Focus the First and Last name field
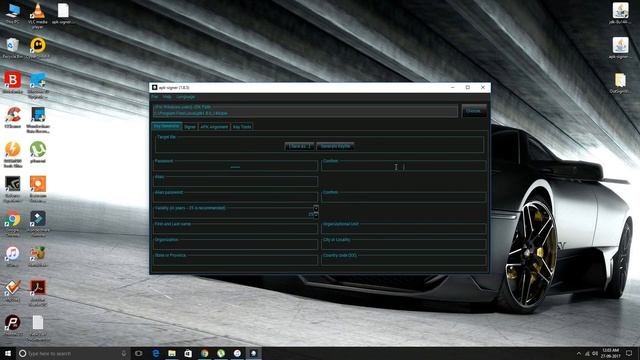Image resolution: width=640 pixels, height=360 pixels. click(x=236, y=229)
